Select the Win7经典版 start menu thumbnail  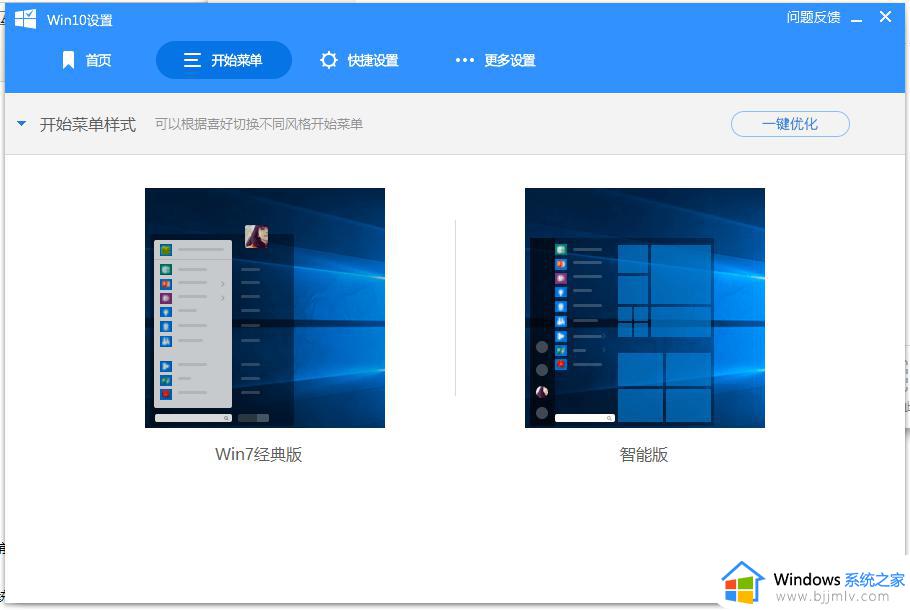tap(265, 308)
